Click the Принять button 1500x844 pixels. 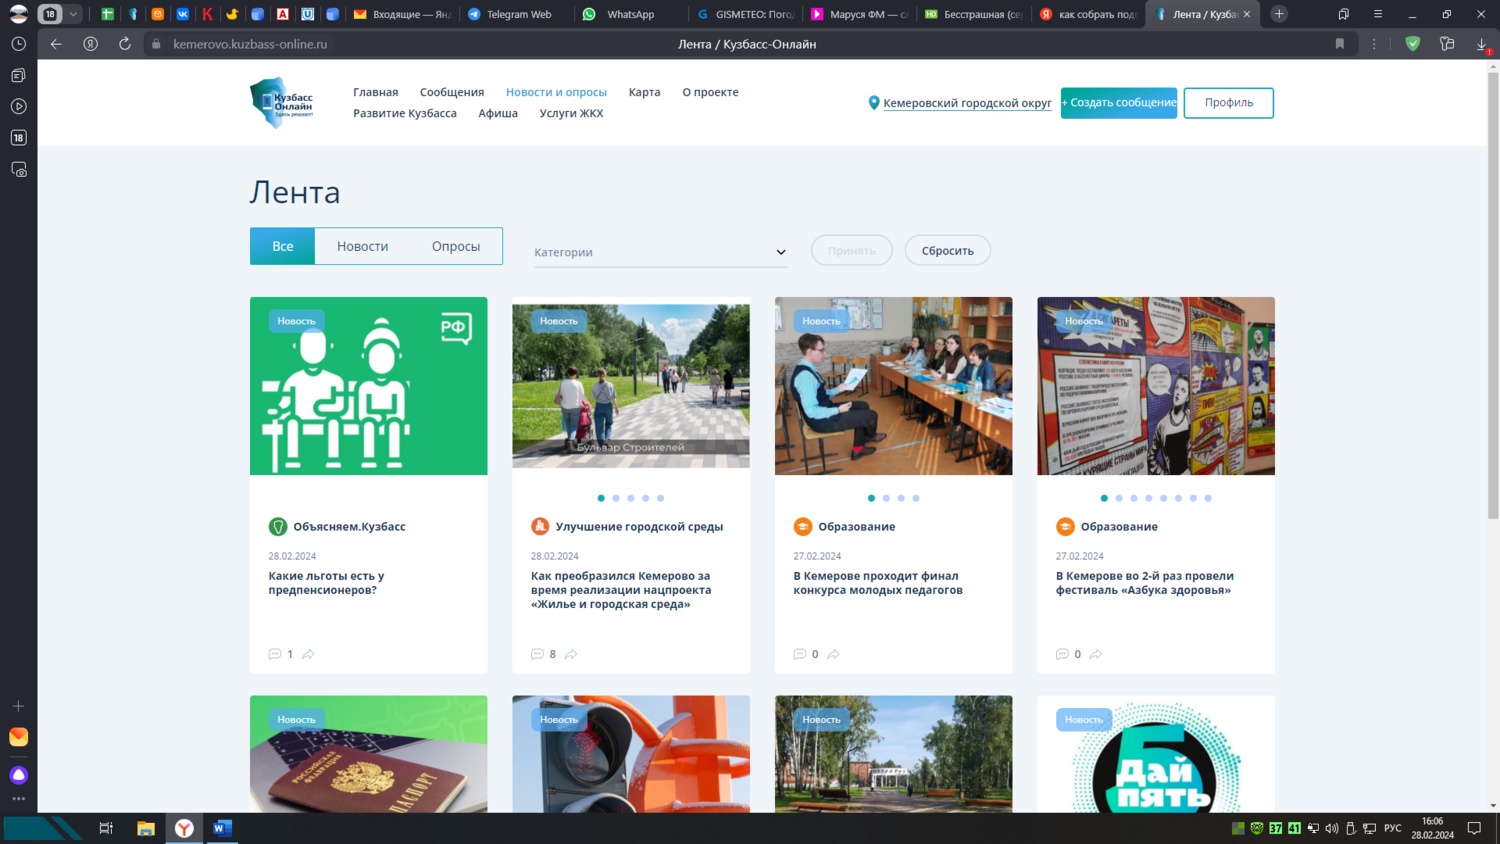(x=851, y=251)
